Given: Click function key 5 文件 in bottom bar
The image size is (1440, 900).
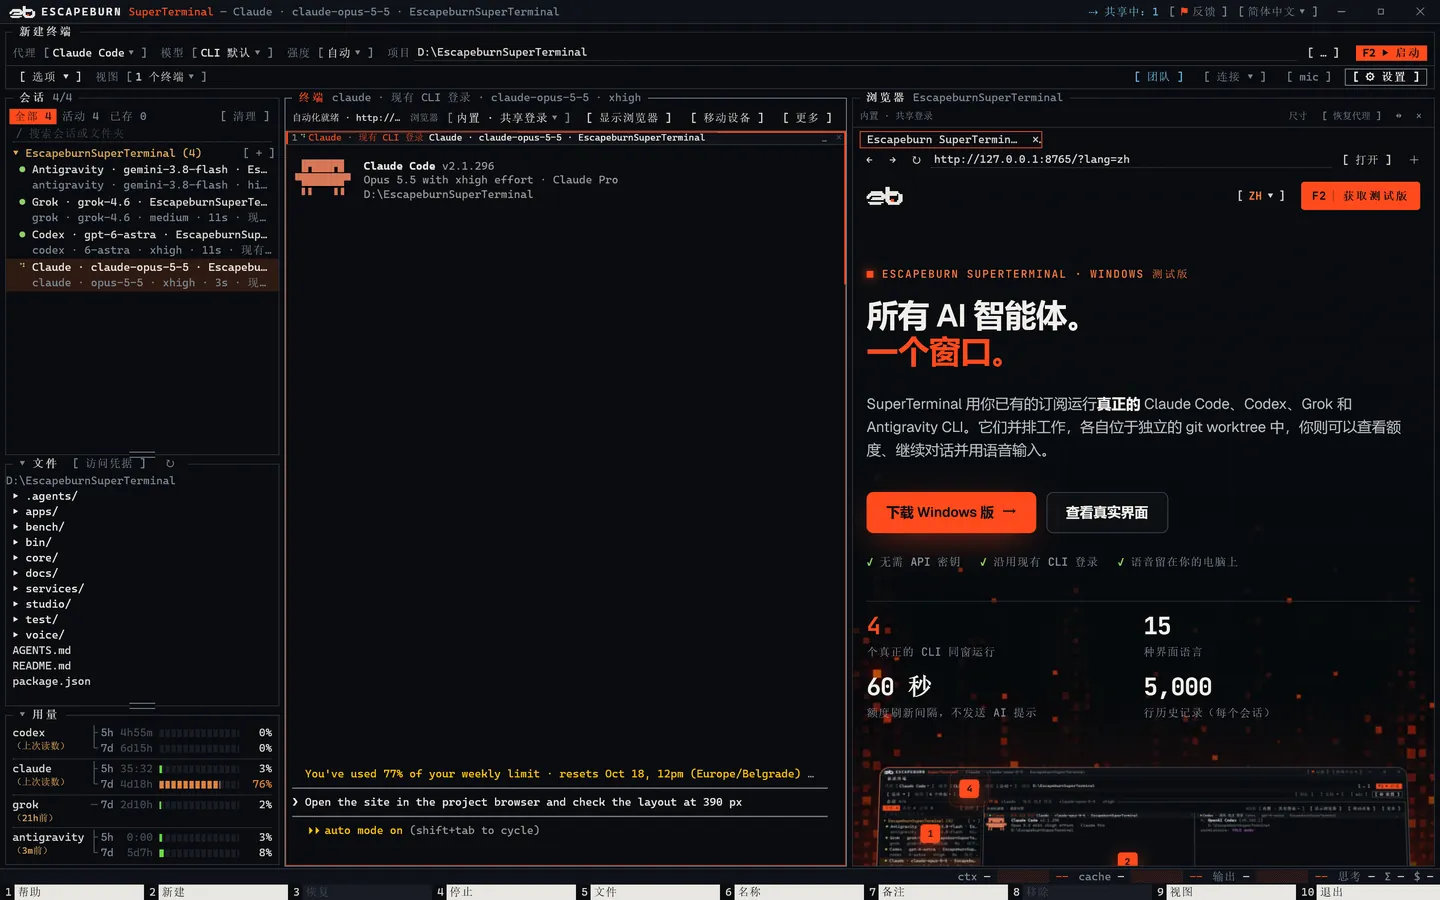Looking at the screenshot, I should click(x=647, y=892).
